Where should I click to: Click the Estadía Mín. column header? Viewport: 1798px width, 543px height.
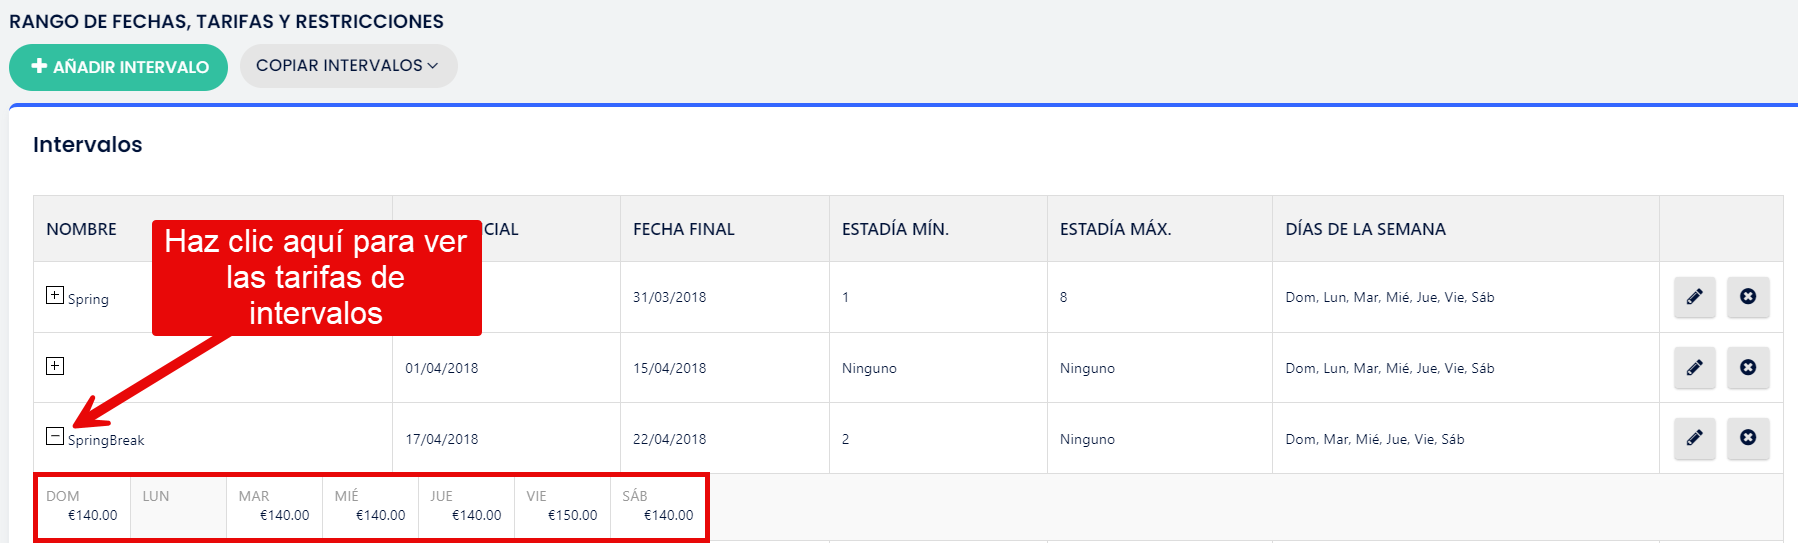coord(895,229)
